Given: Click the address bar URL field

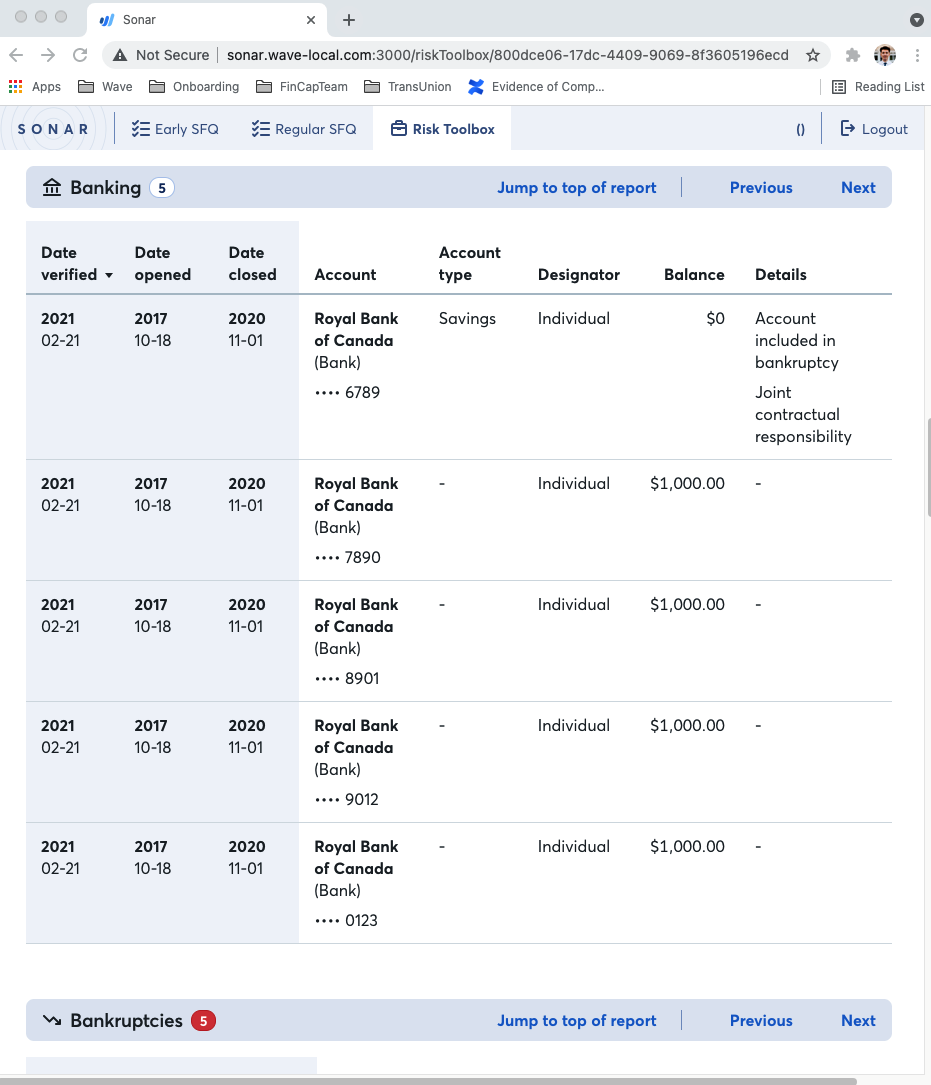Looking at the screenshot, I should click(x=507, y=55).
